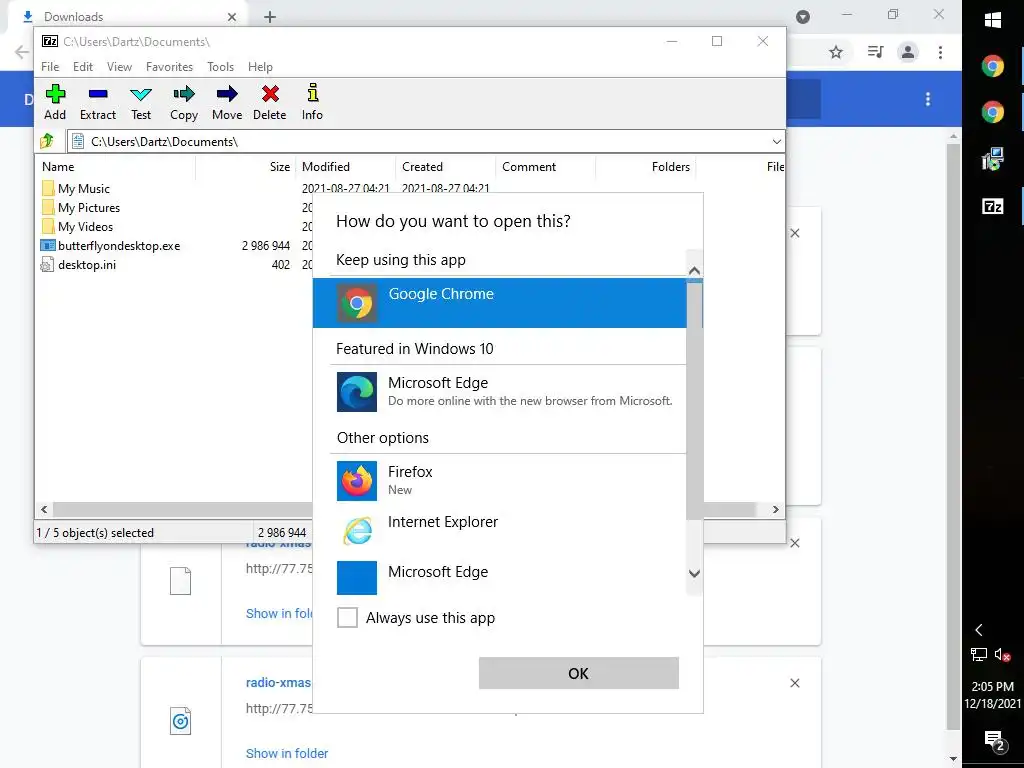The height and width of the screenshot is (768, 1024).
Task: Open Downloads page more-actions menu
Action: click(928, 99)
